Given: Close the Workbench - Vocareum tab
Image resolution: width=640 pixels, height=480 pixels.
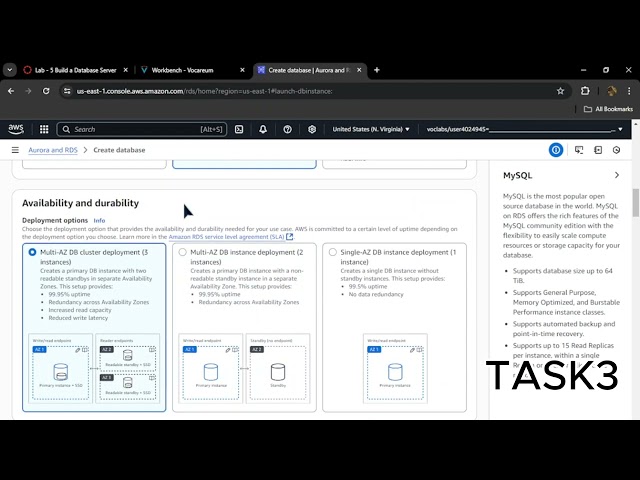Looking at the screenshot, I should [x=242, y=70].
